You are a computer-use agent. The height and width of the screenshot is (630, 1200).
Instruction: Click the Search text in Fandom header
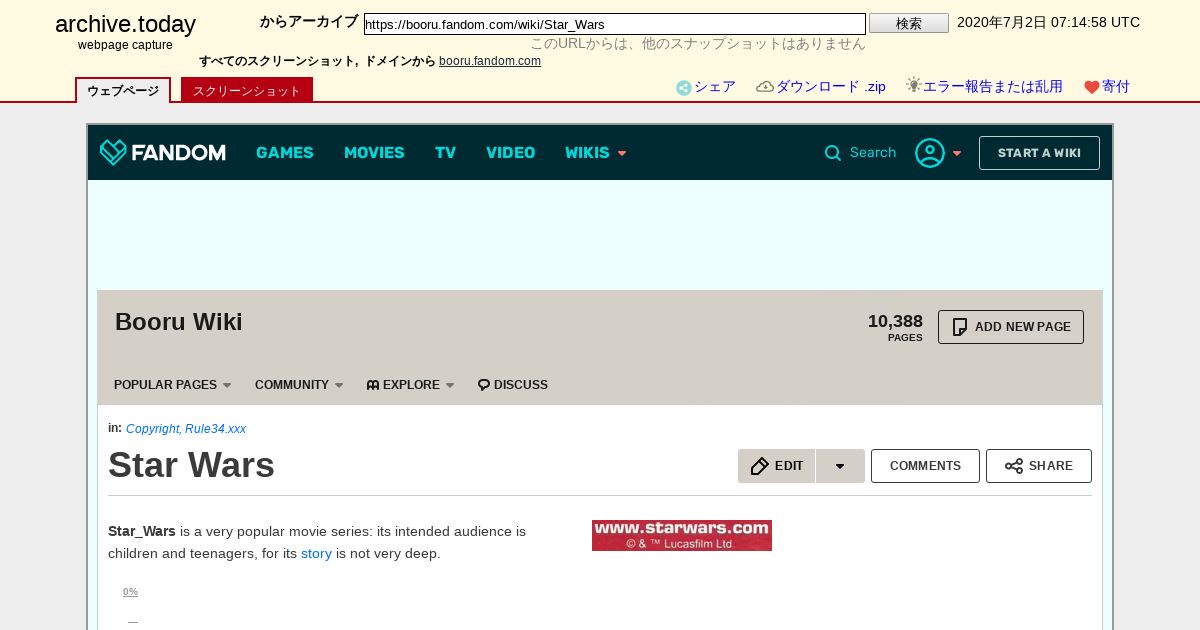pos(873,153)
